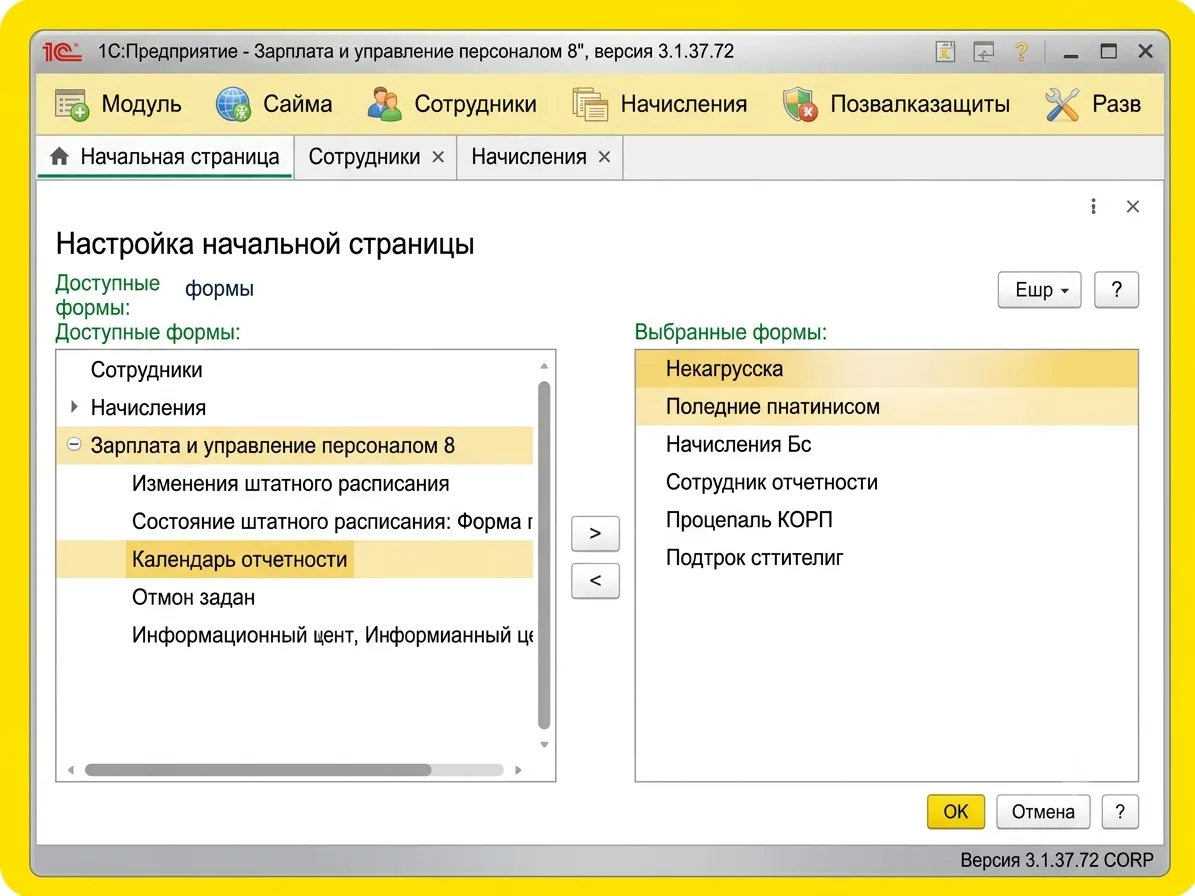Select Поледние пнатинисом in selected forms
This screenshot has width=1195, height=896.
886,407
